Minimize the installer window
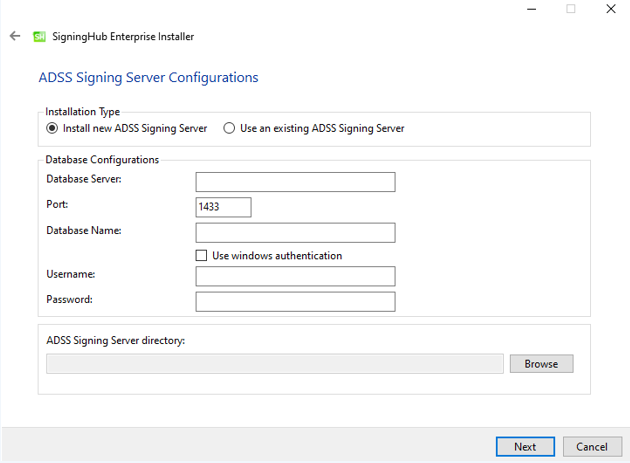630x463 pixels. click(531, 9)
